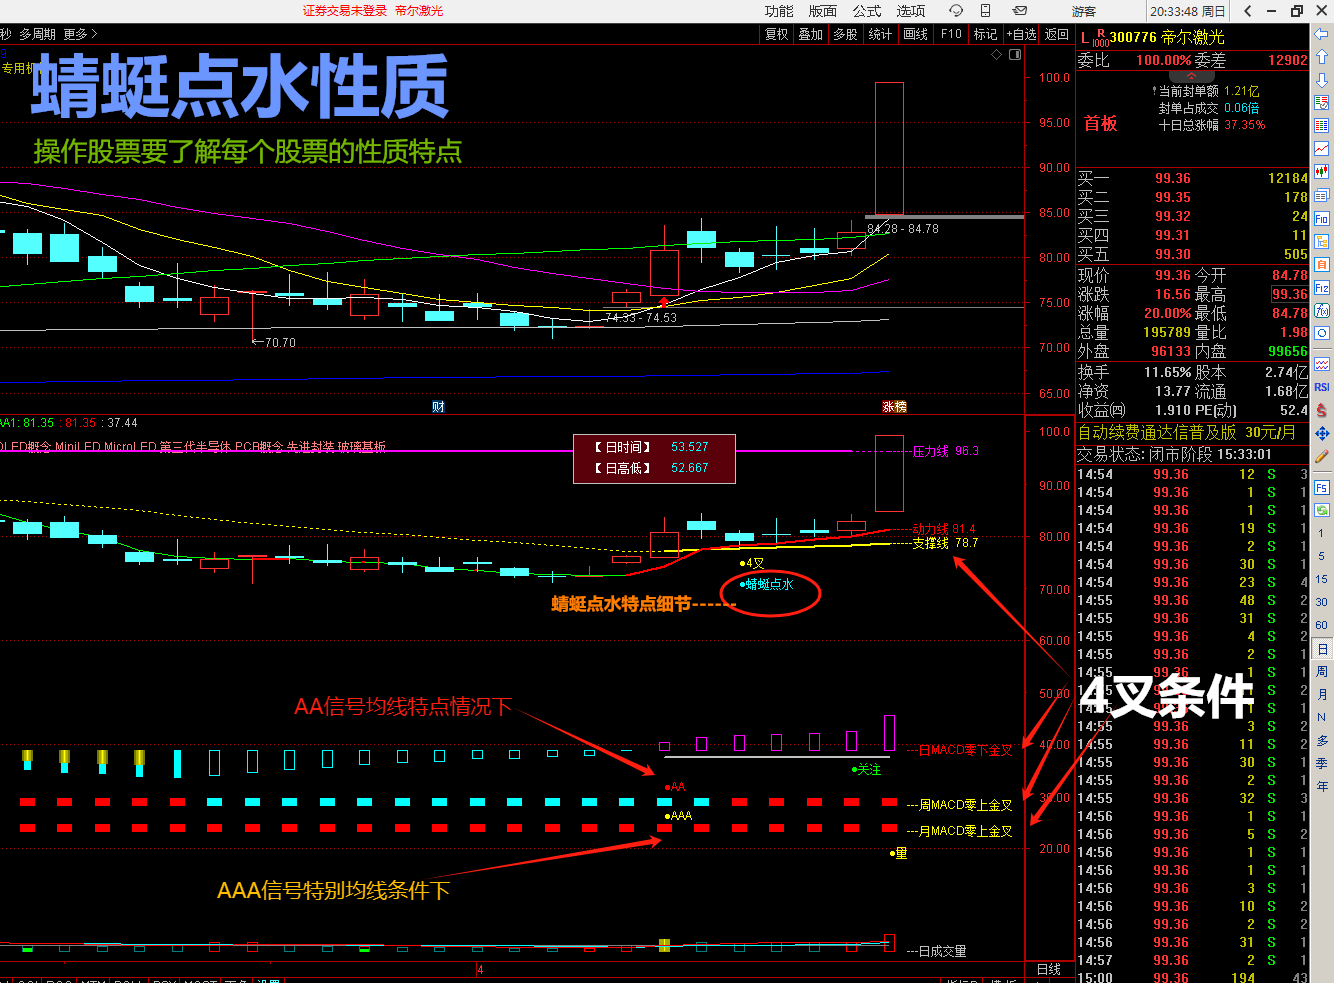Select the weekly 周 period
1334x983 pixels.
pos(1322,672)
